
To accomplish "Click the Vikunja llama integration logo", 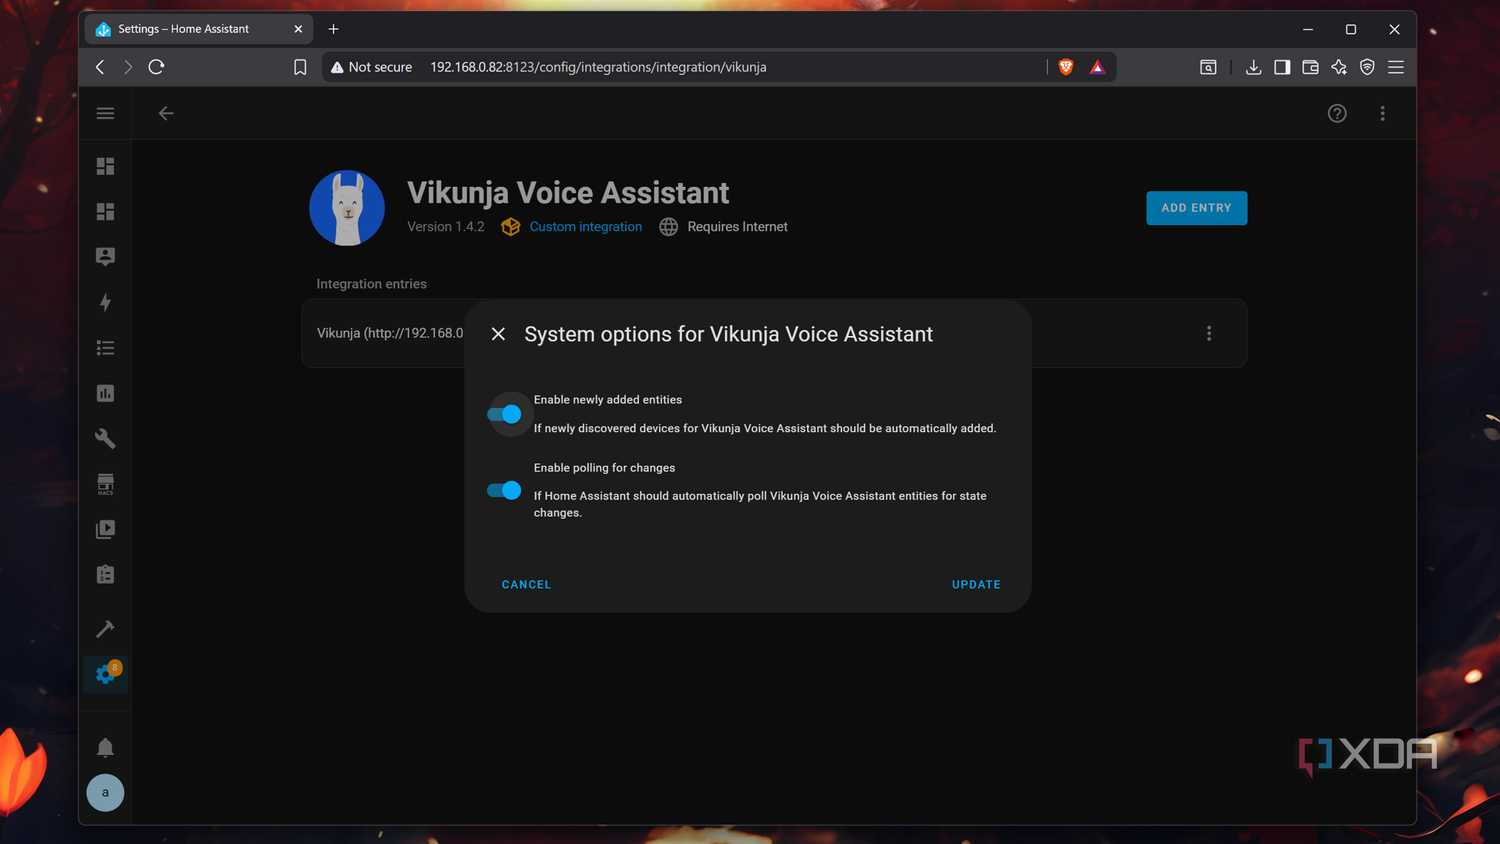I will pos(347,208).
